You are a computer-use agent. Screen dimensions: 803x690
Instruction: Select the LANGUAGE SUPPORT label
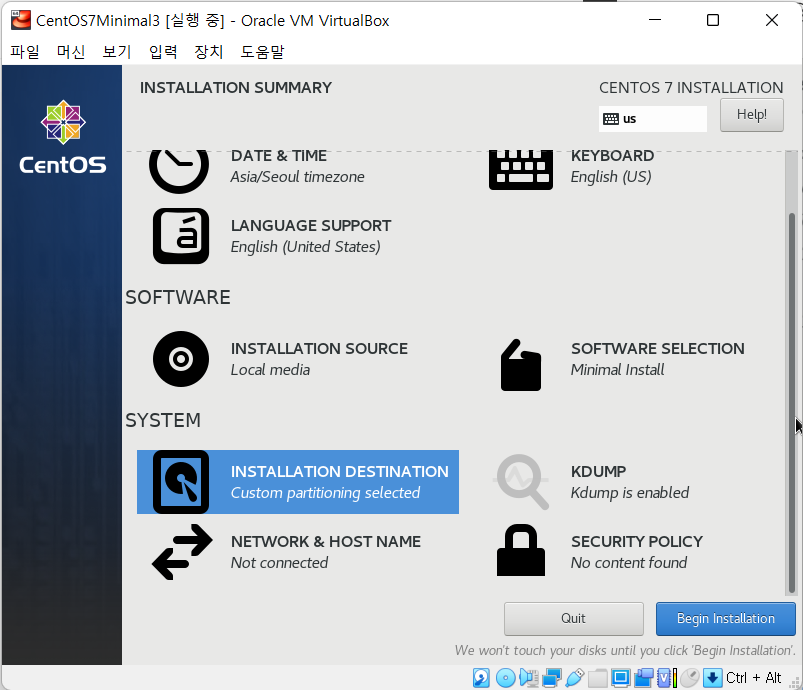pyautogui.click(x=311, y=226)
